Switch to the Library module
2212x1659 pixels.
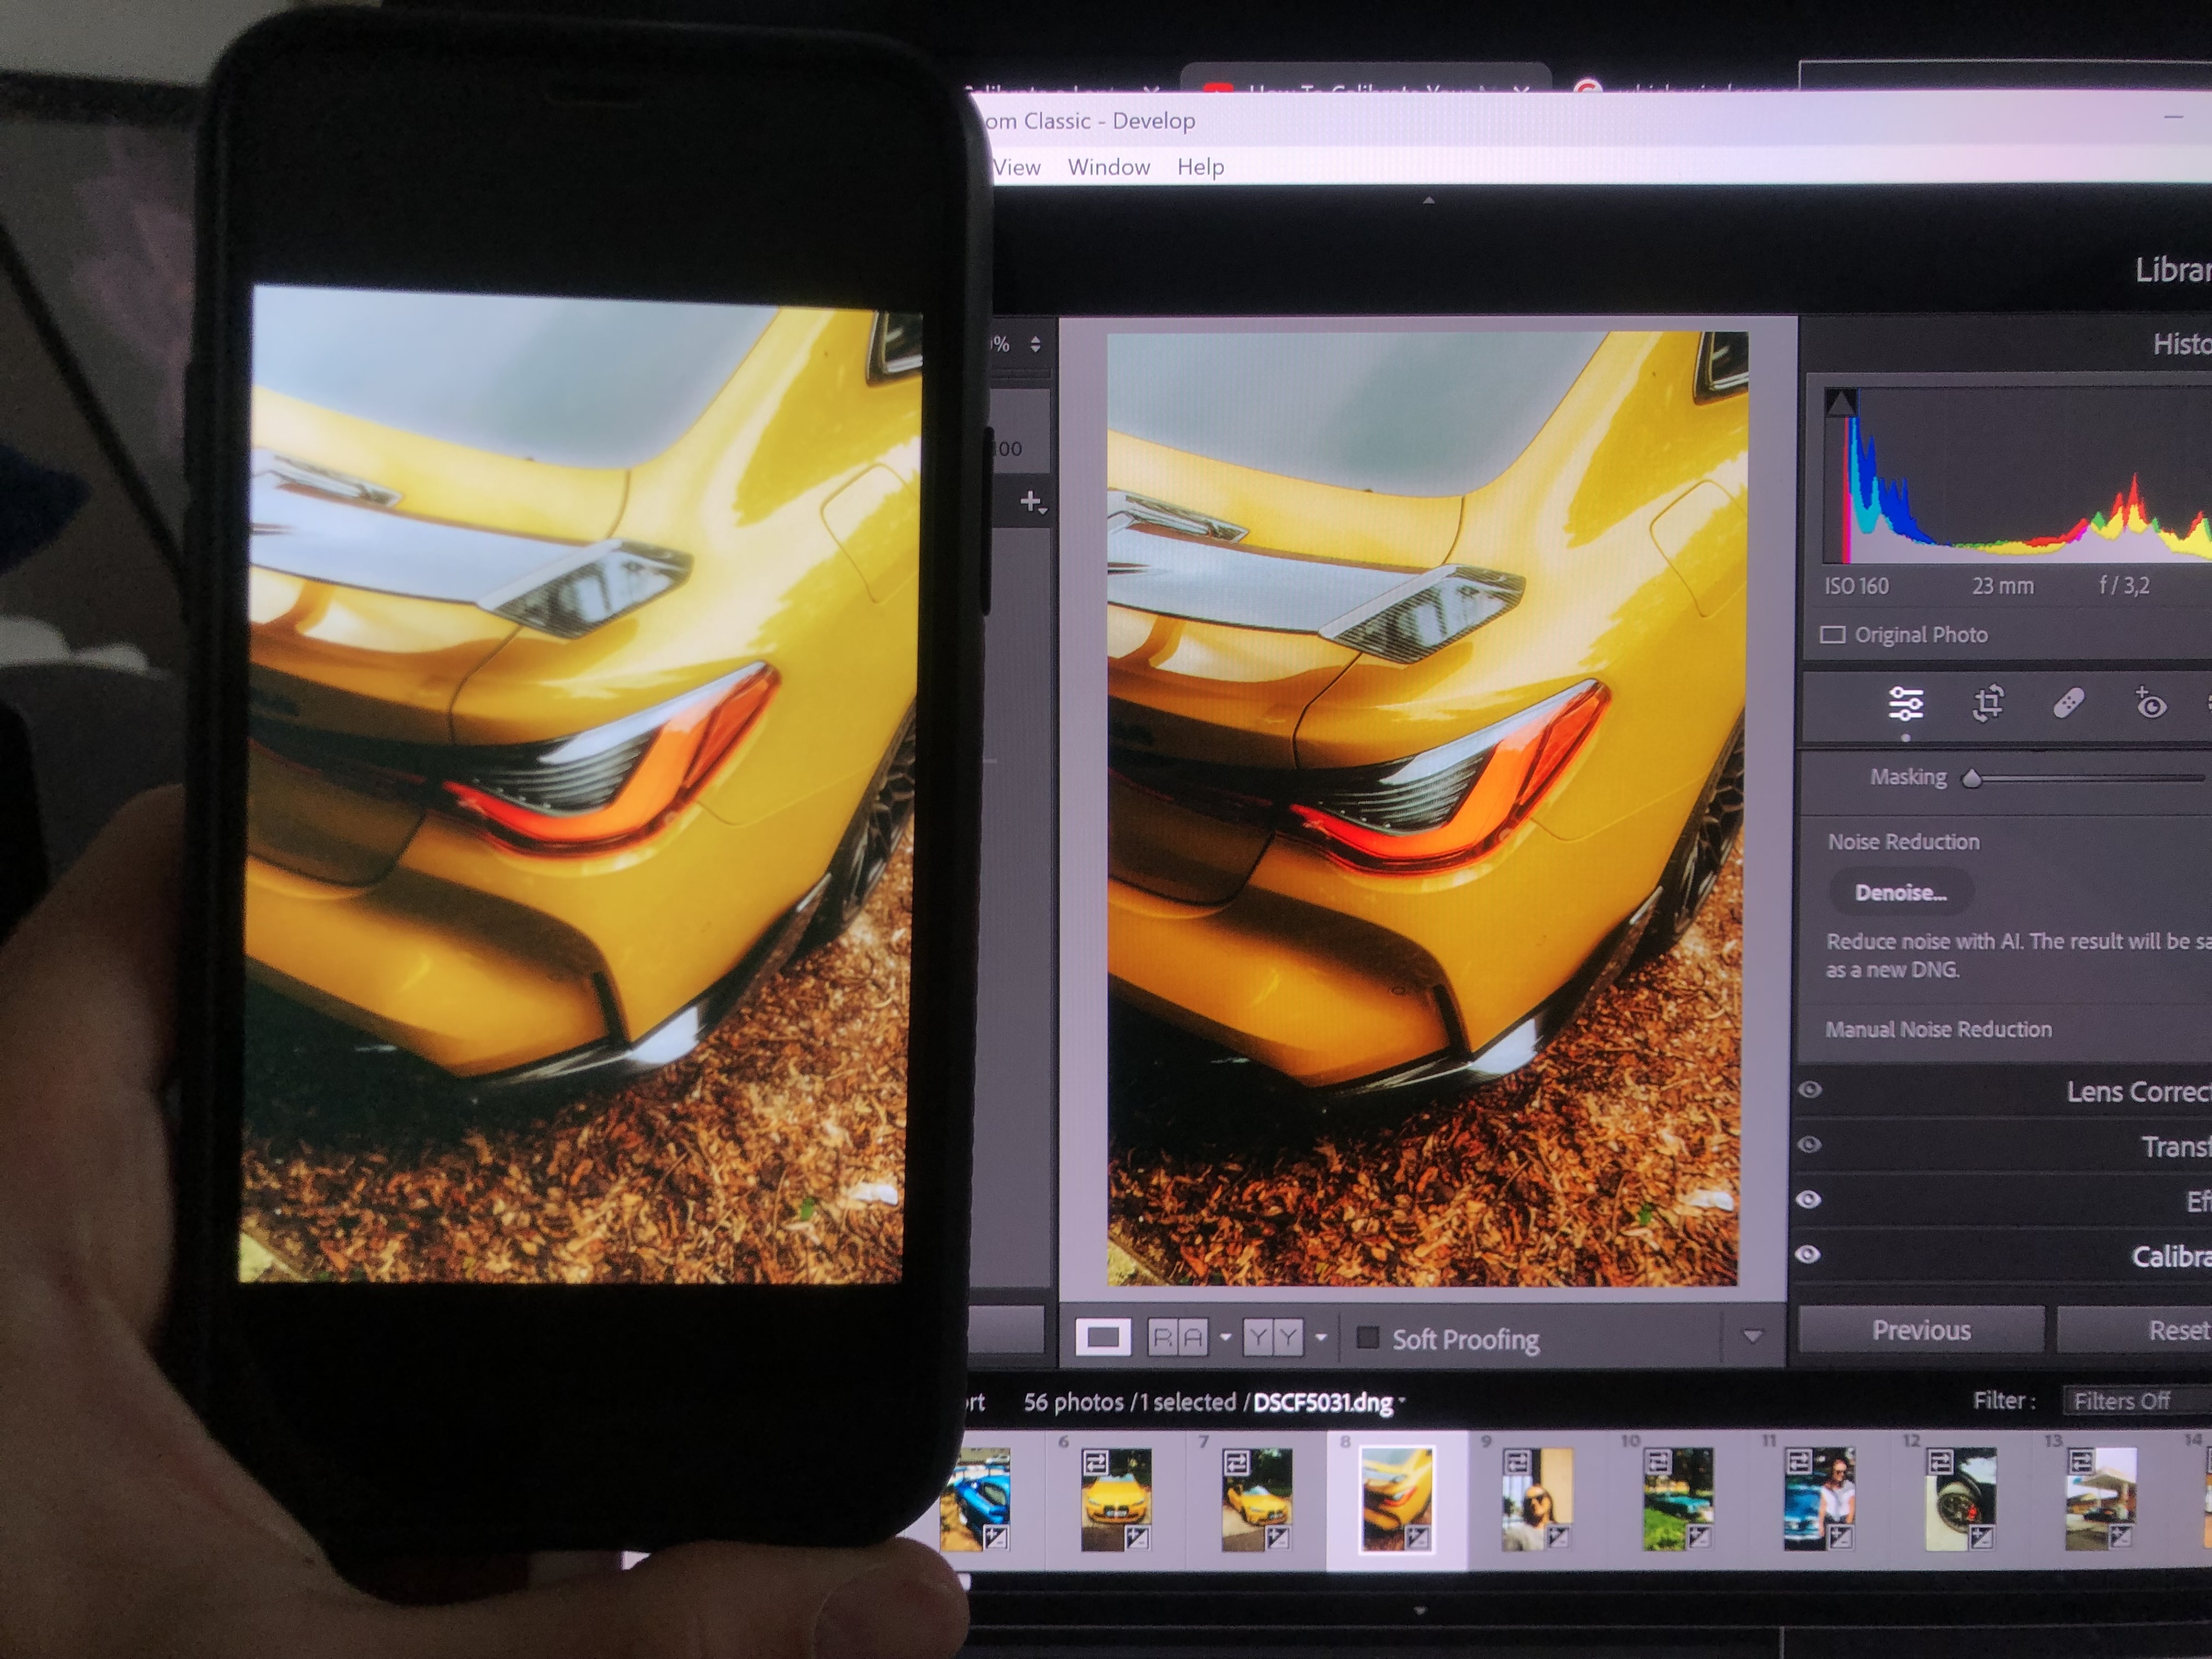(2173, 270)
